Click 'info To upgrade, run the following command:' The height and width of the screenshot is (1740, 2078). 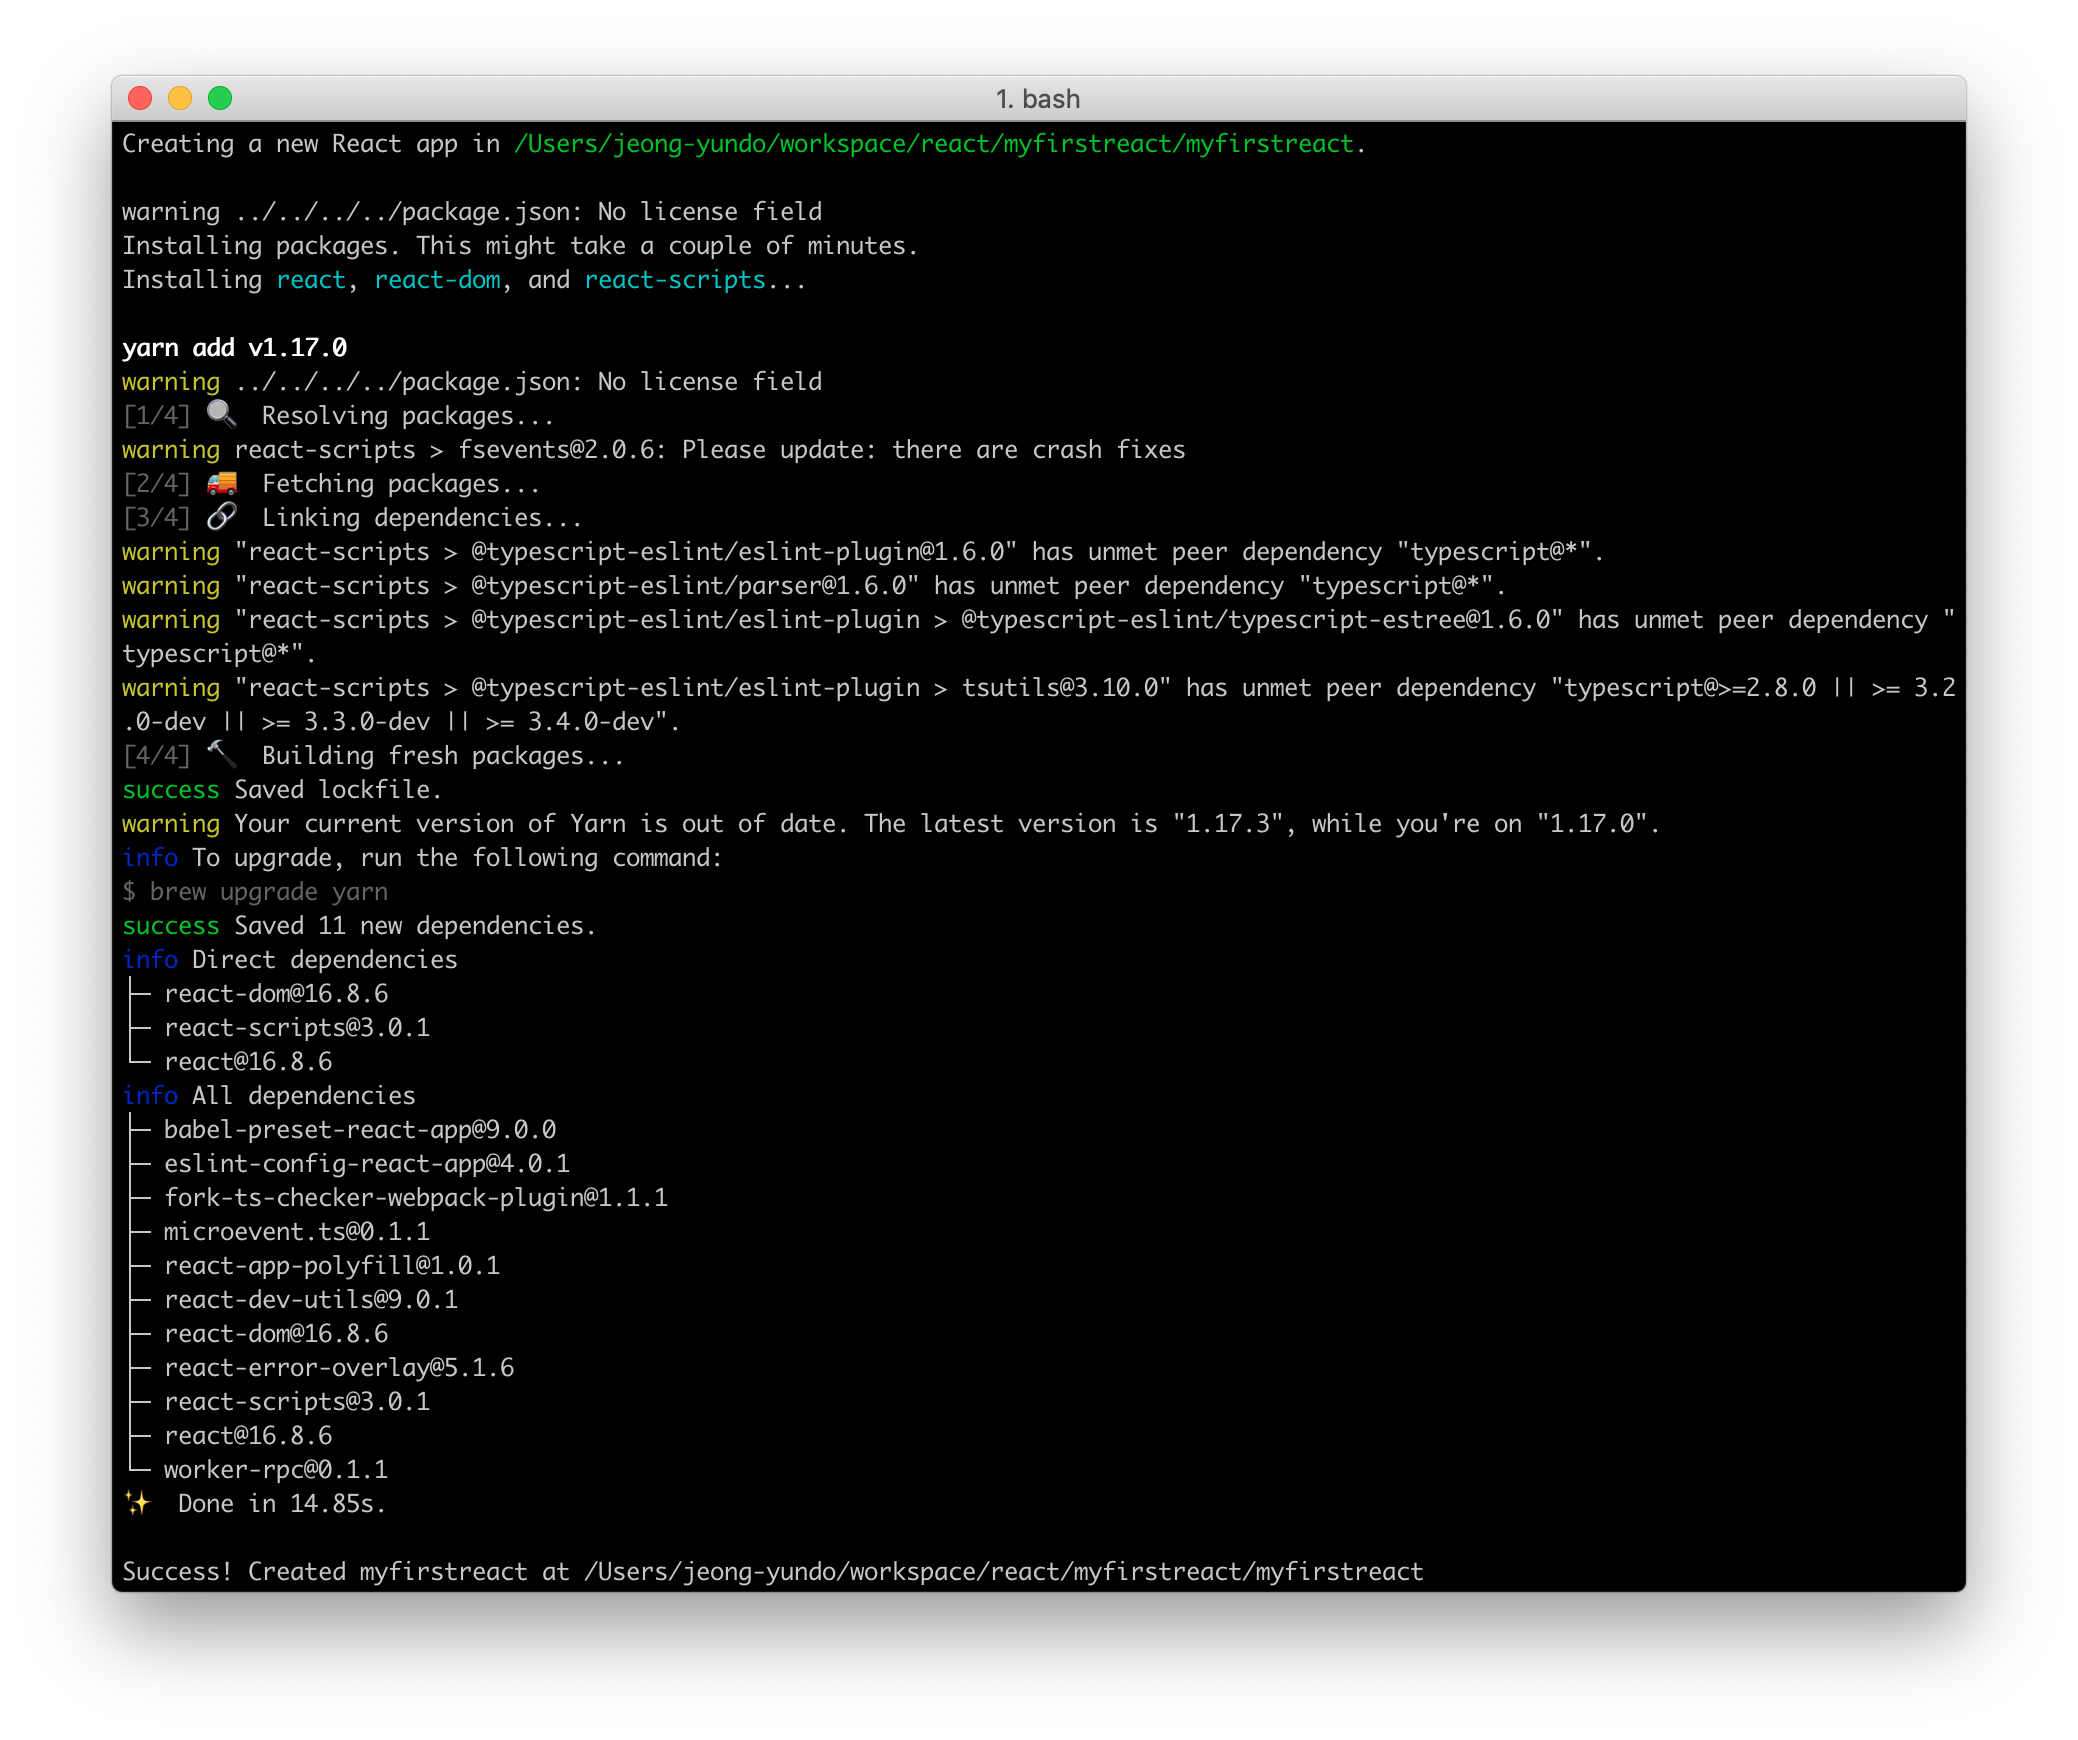point(422,857)
